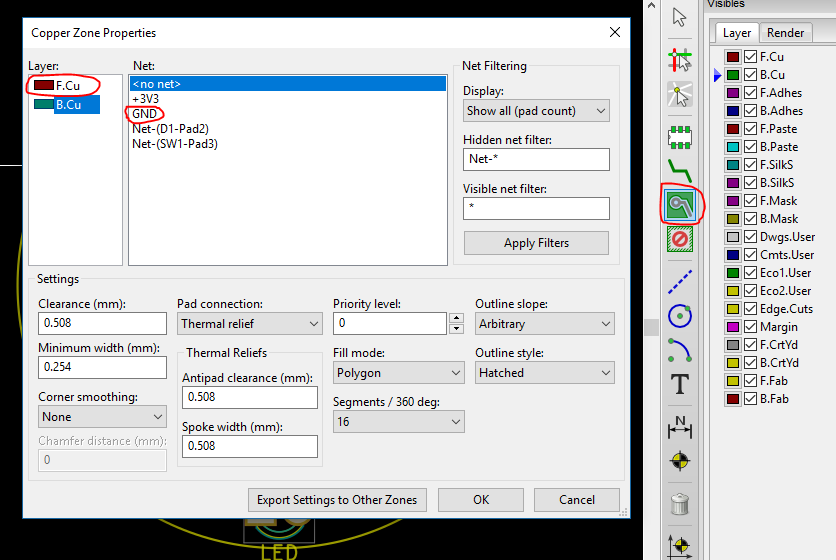Click the Visible net filter field
Viewport: 836px width, 560px height.
pos(536,209)
